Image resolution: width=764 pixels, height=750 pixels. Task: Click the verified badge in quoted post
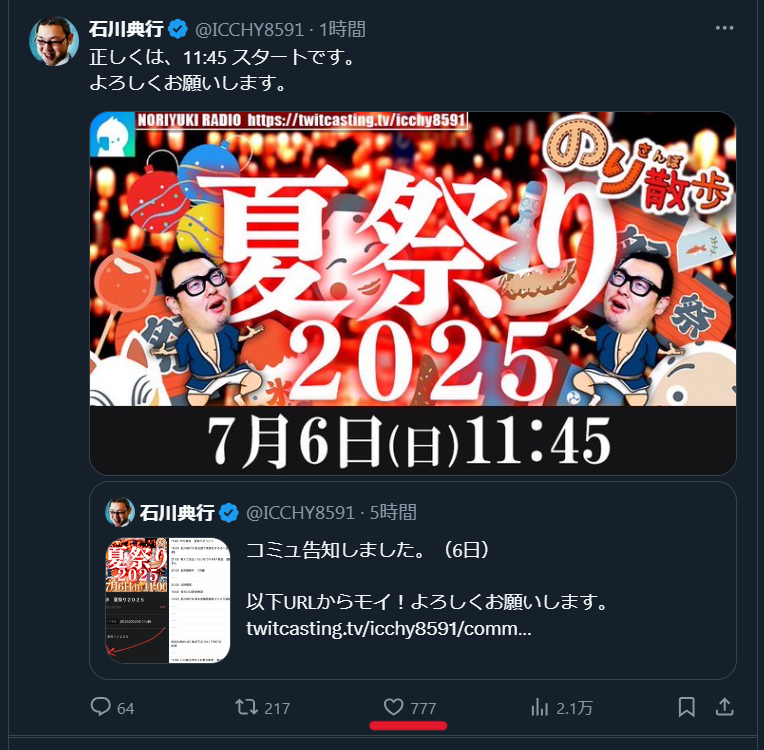229,513
